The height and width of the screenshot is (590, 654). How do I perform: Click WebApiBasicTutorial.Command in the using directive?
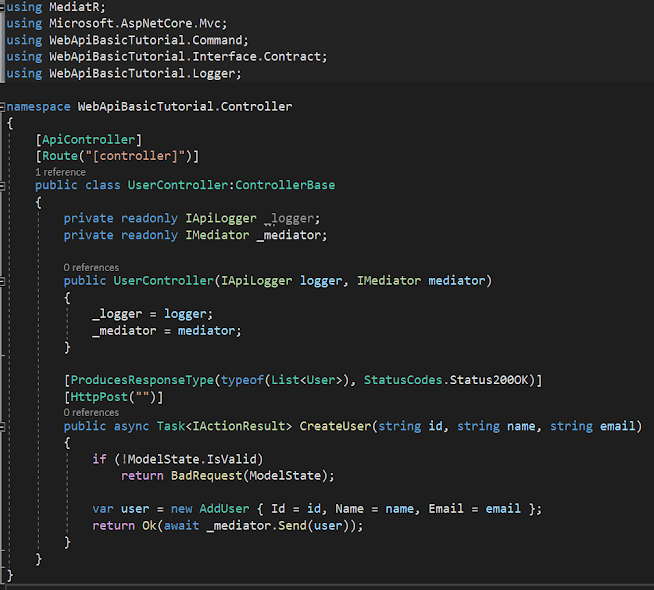click(x=146, y=40)
